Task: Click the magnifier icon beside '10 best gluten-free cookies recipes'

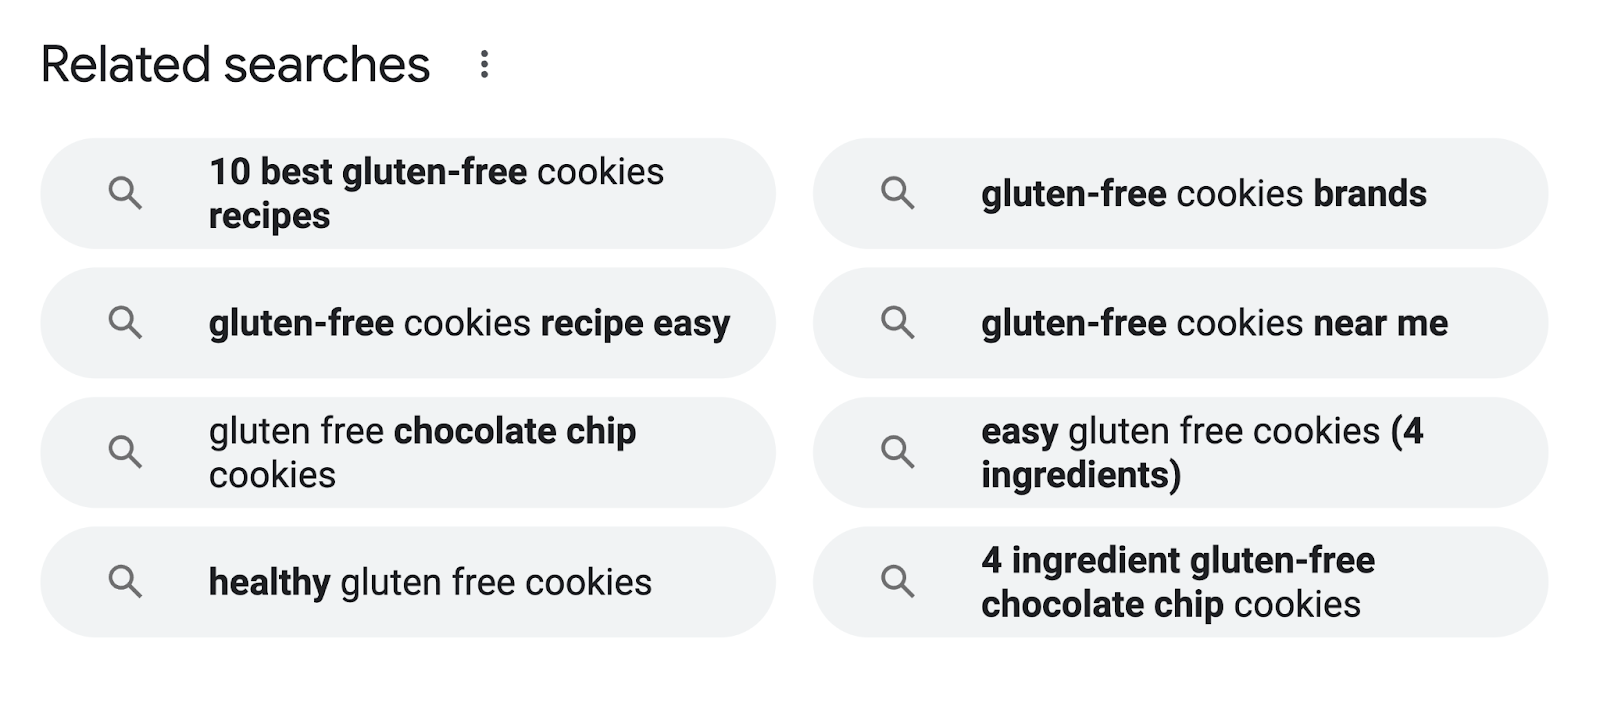Action: [x=126, y=193]
